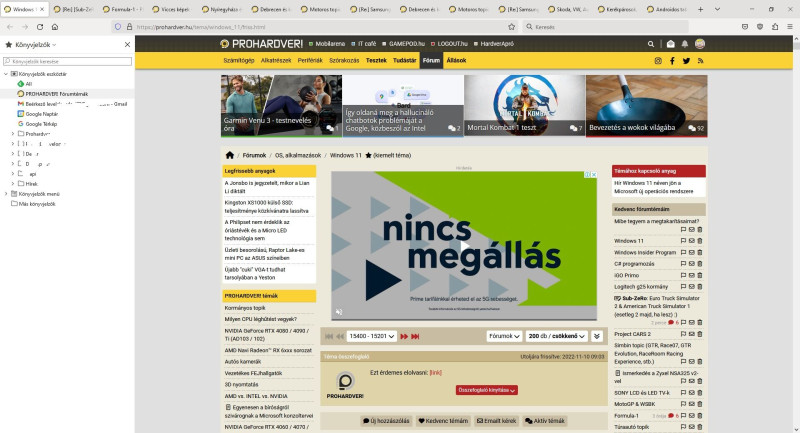The height and width of the screenshot is (433, 800).
Task: Focus the browser Keresés search box
Action: 606,27
